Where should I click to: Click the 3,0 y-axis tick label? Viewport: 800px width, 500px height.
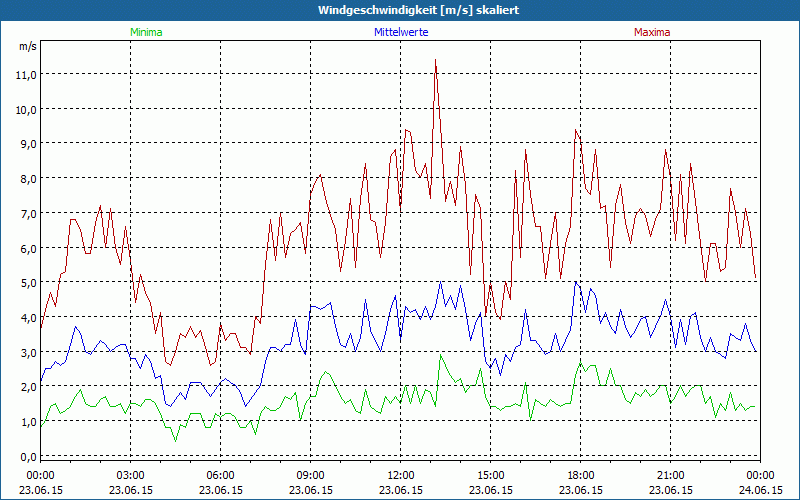pyautogui.click(x=26, y=352)
